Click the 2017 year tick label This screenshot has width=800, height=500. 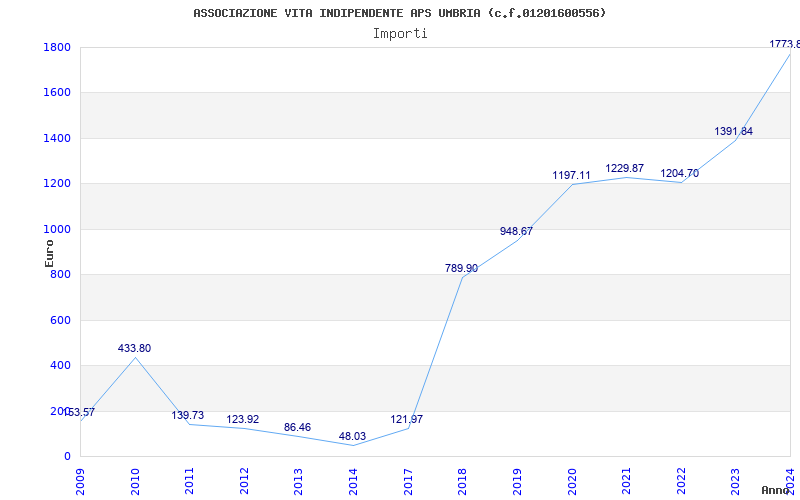point(408,482)
